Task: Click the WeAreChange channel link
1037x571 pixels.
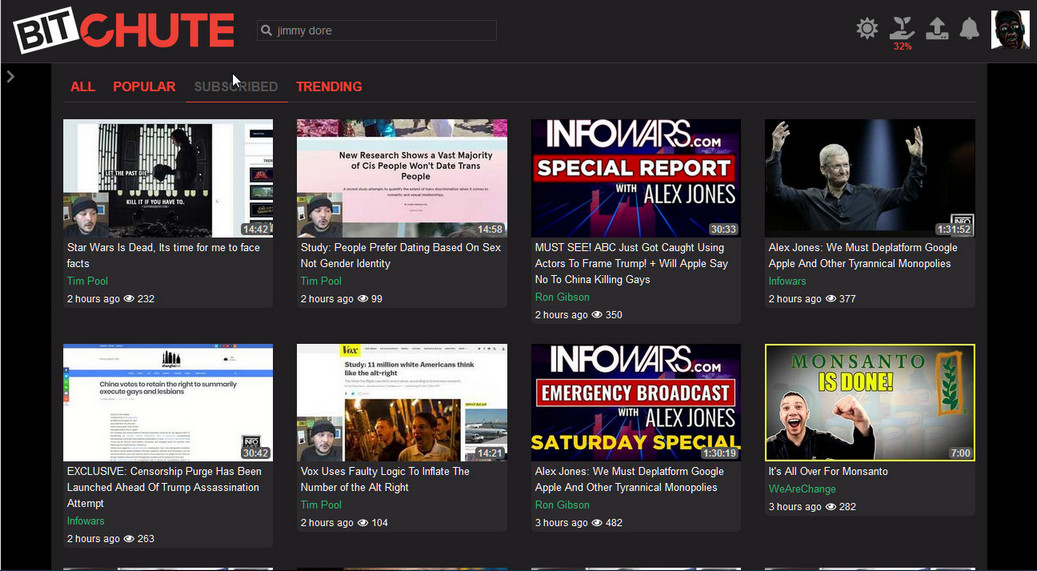Action: (x=802, y=489)
